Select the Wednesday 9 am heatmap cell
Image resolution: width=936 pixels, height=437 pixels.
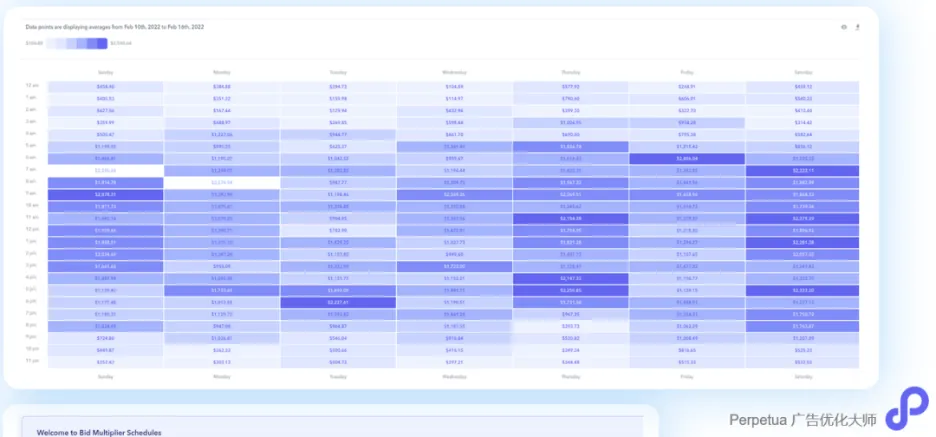point(454,195)
